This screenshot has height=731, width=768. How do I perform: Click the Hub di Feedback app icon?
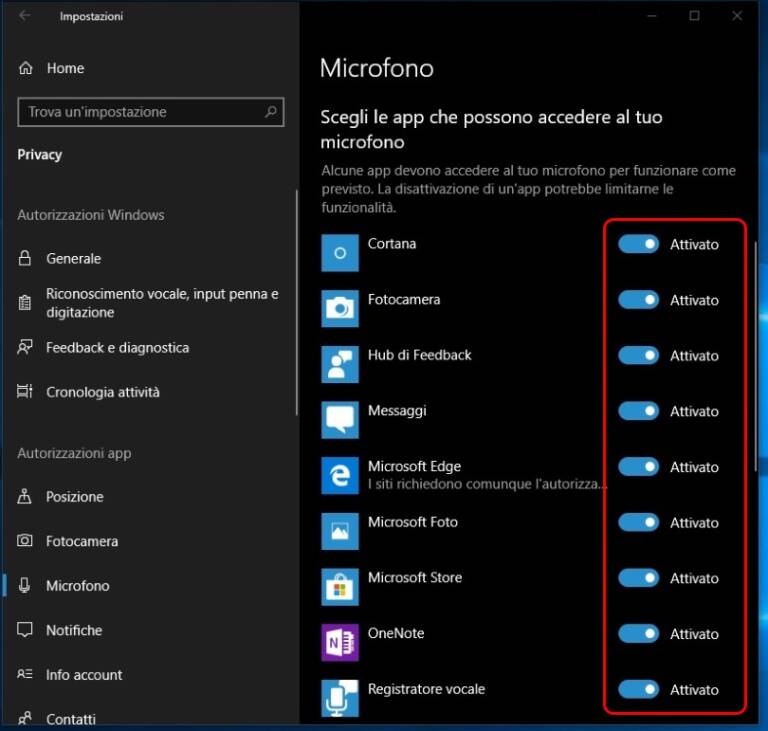click(x=340, y=364)
